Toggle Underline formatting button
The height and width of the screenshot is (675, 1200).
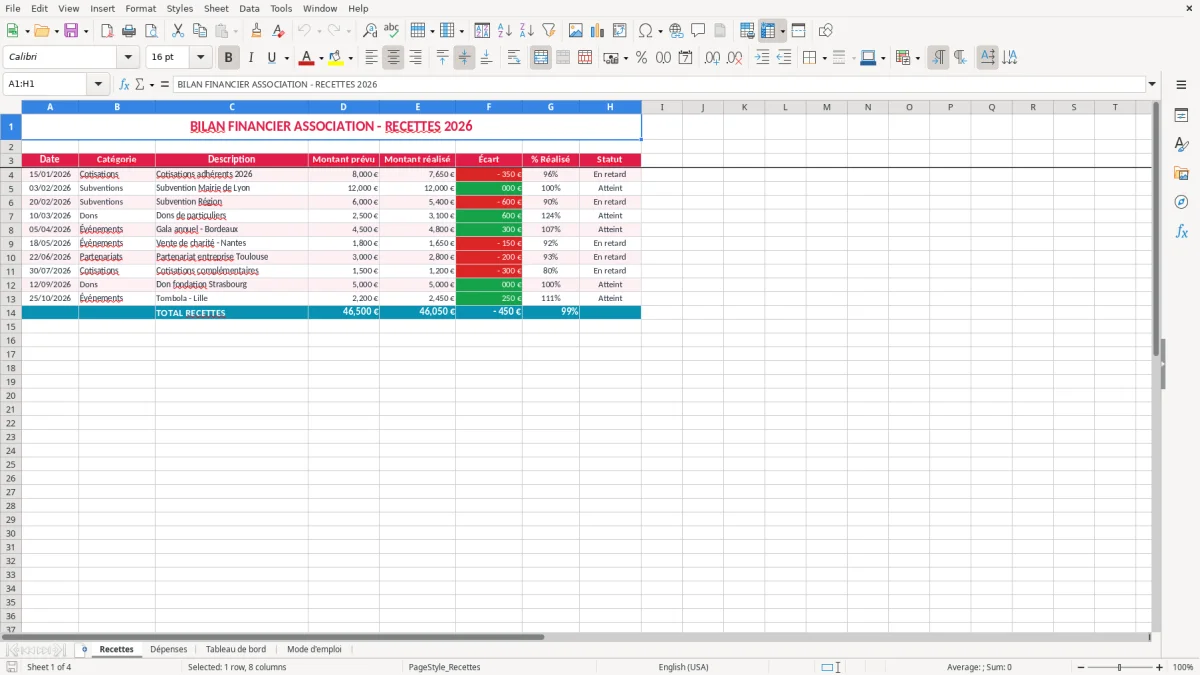(271, 58)
